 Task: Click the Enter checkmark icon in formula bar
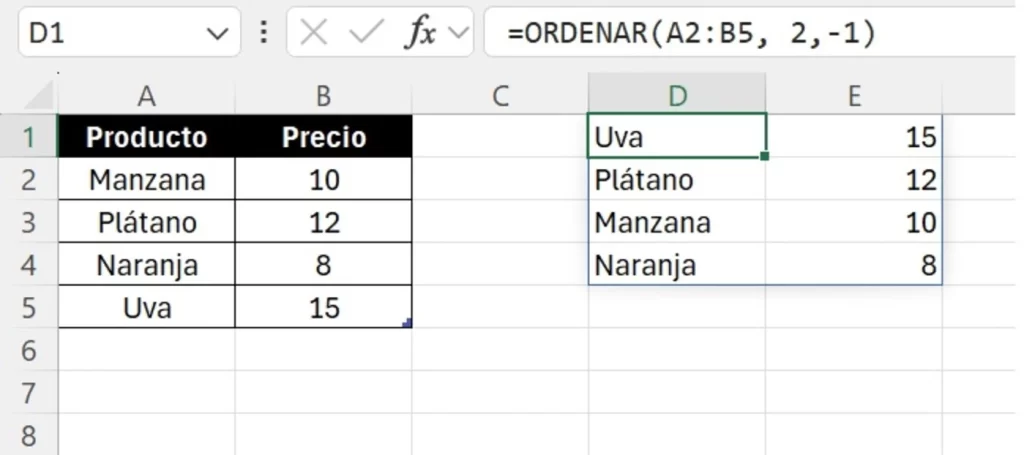coord(367,34)
